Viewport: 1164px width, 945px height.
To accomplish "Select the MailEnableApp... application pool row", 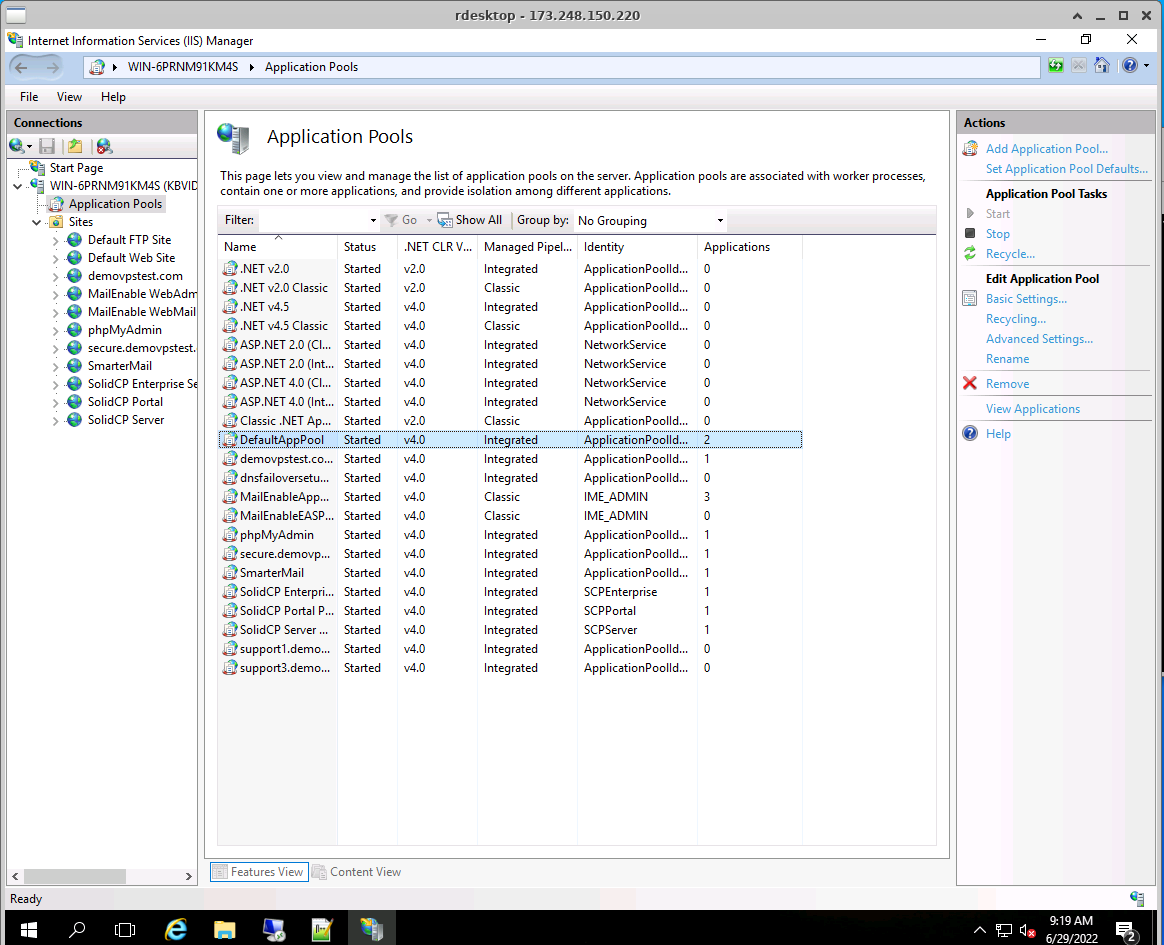I will point(510,497).
